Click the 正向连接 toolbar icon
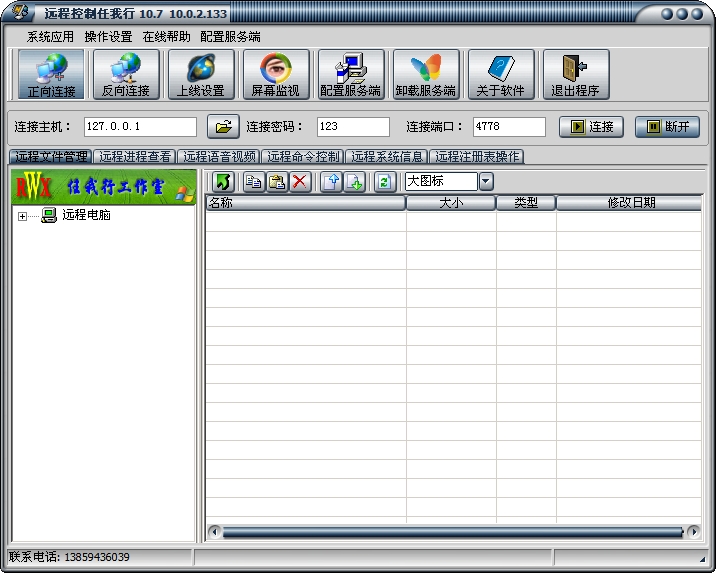716x573 pixels. 51,74
